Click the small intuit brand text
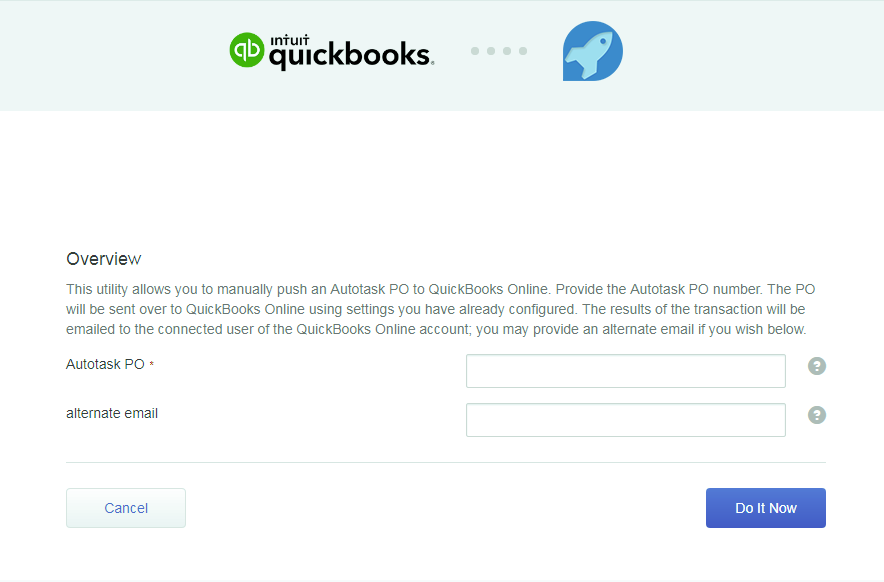884x582 pixels. (x=290, y=40)
